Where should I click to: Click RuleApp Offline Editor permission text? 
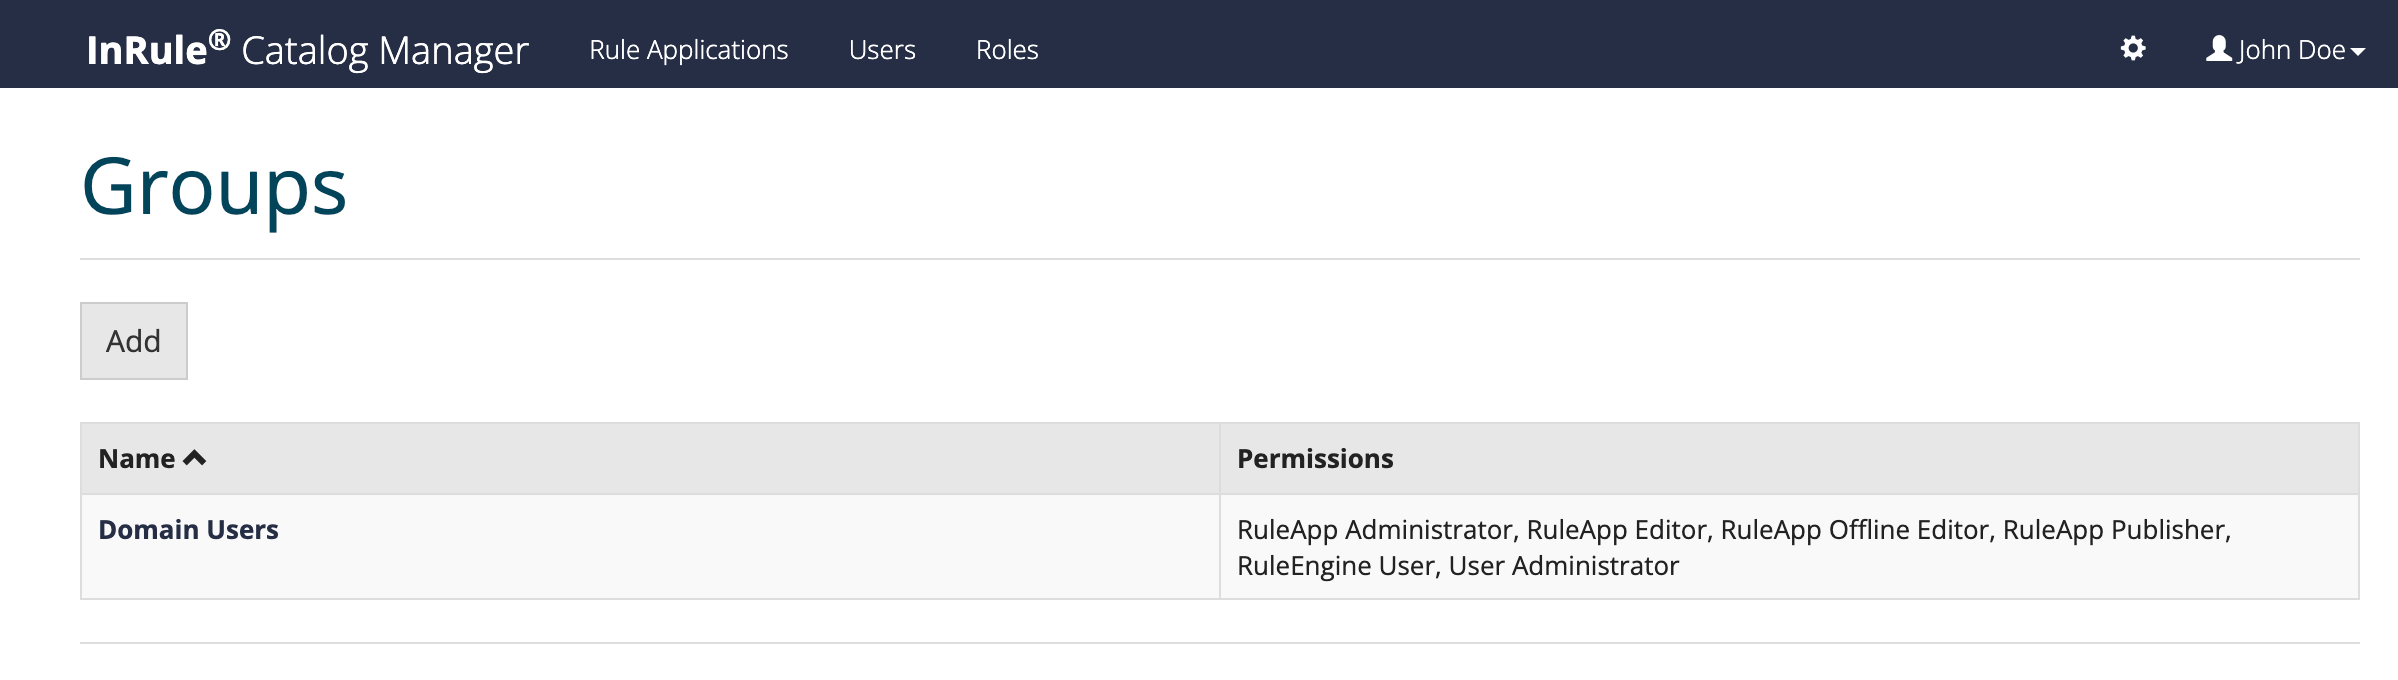tap(1855, 529)
